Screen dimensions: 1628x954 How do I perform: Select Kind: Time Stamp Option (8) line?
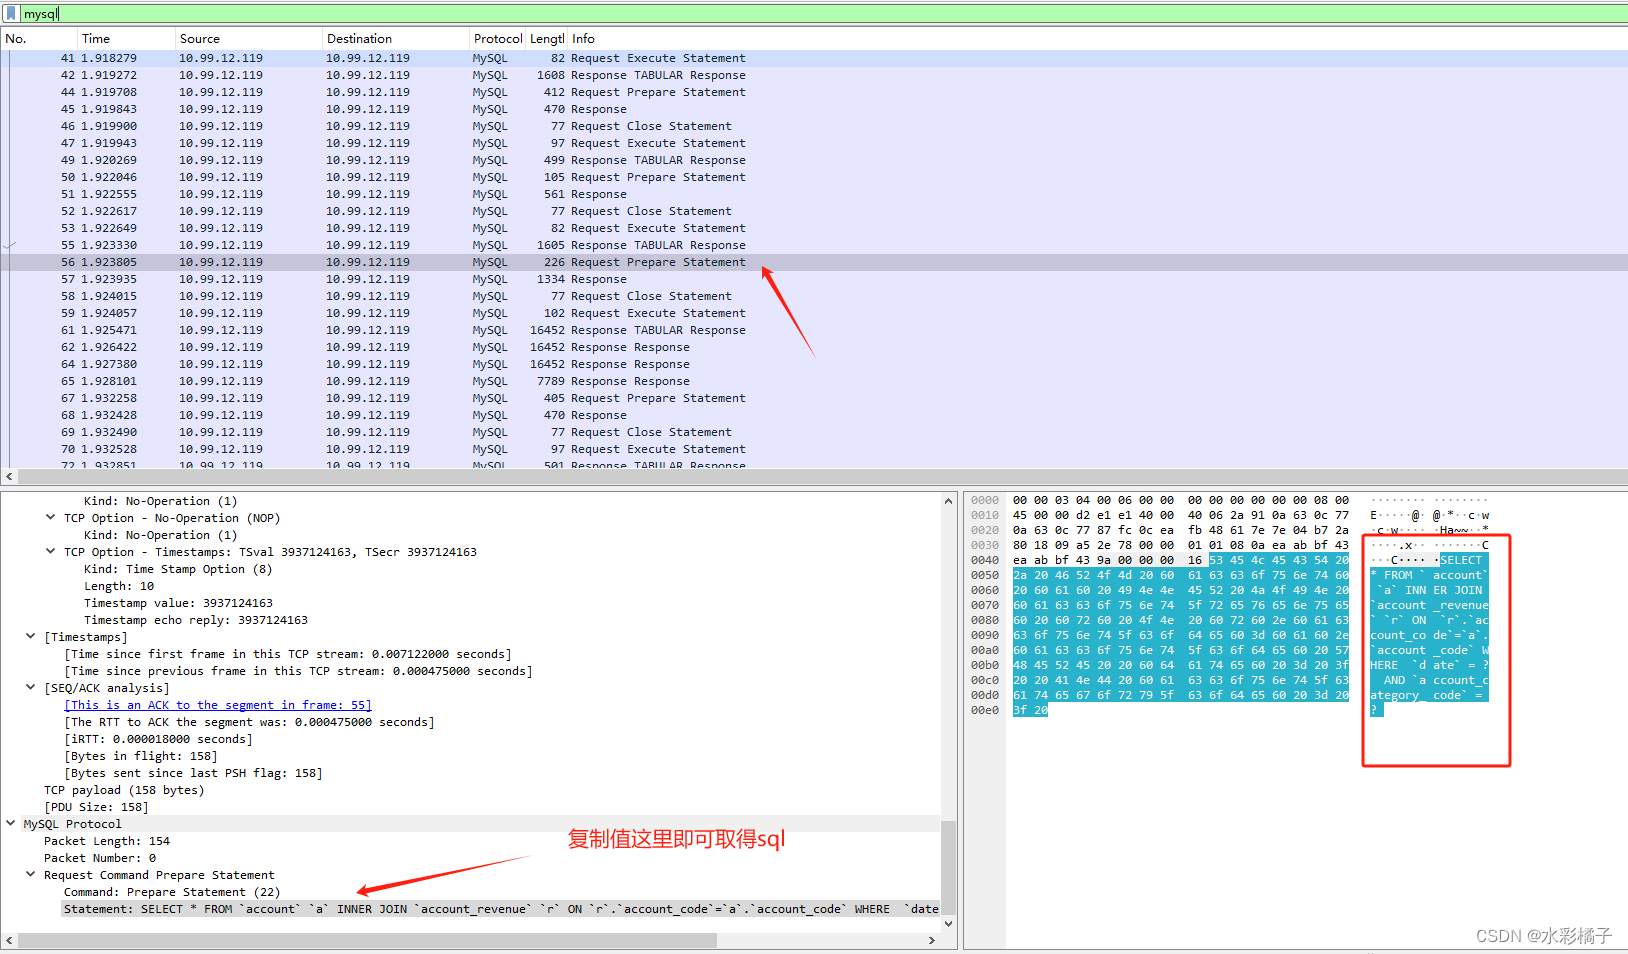178,569
